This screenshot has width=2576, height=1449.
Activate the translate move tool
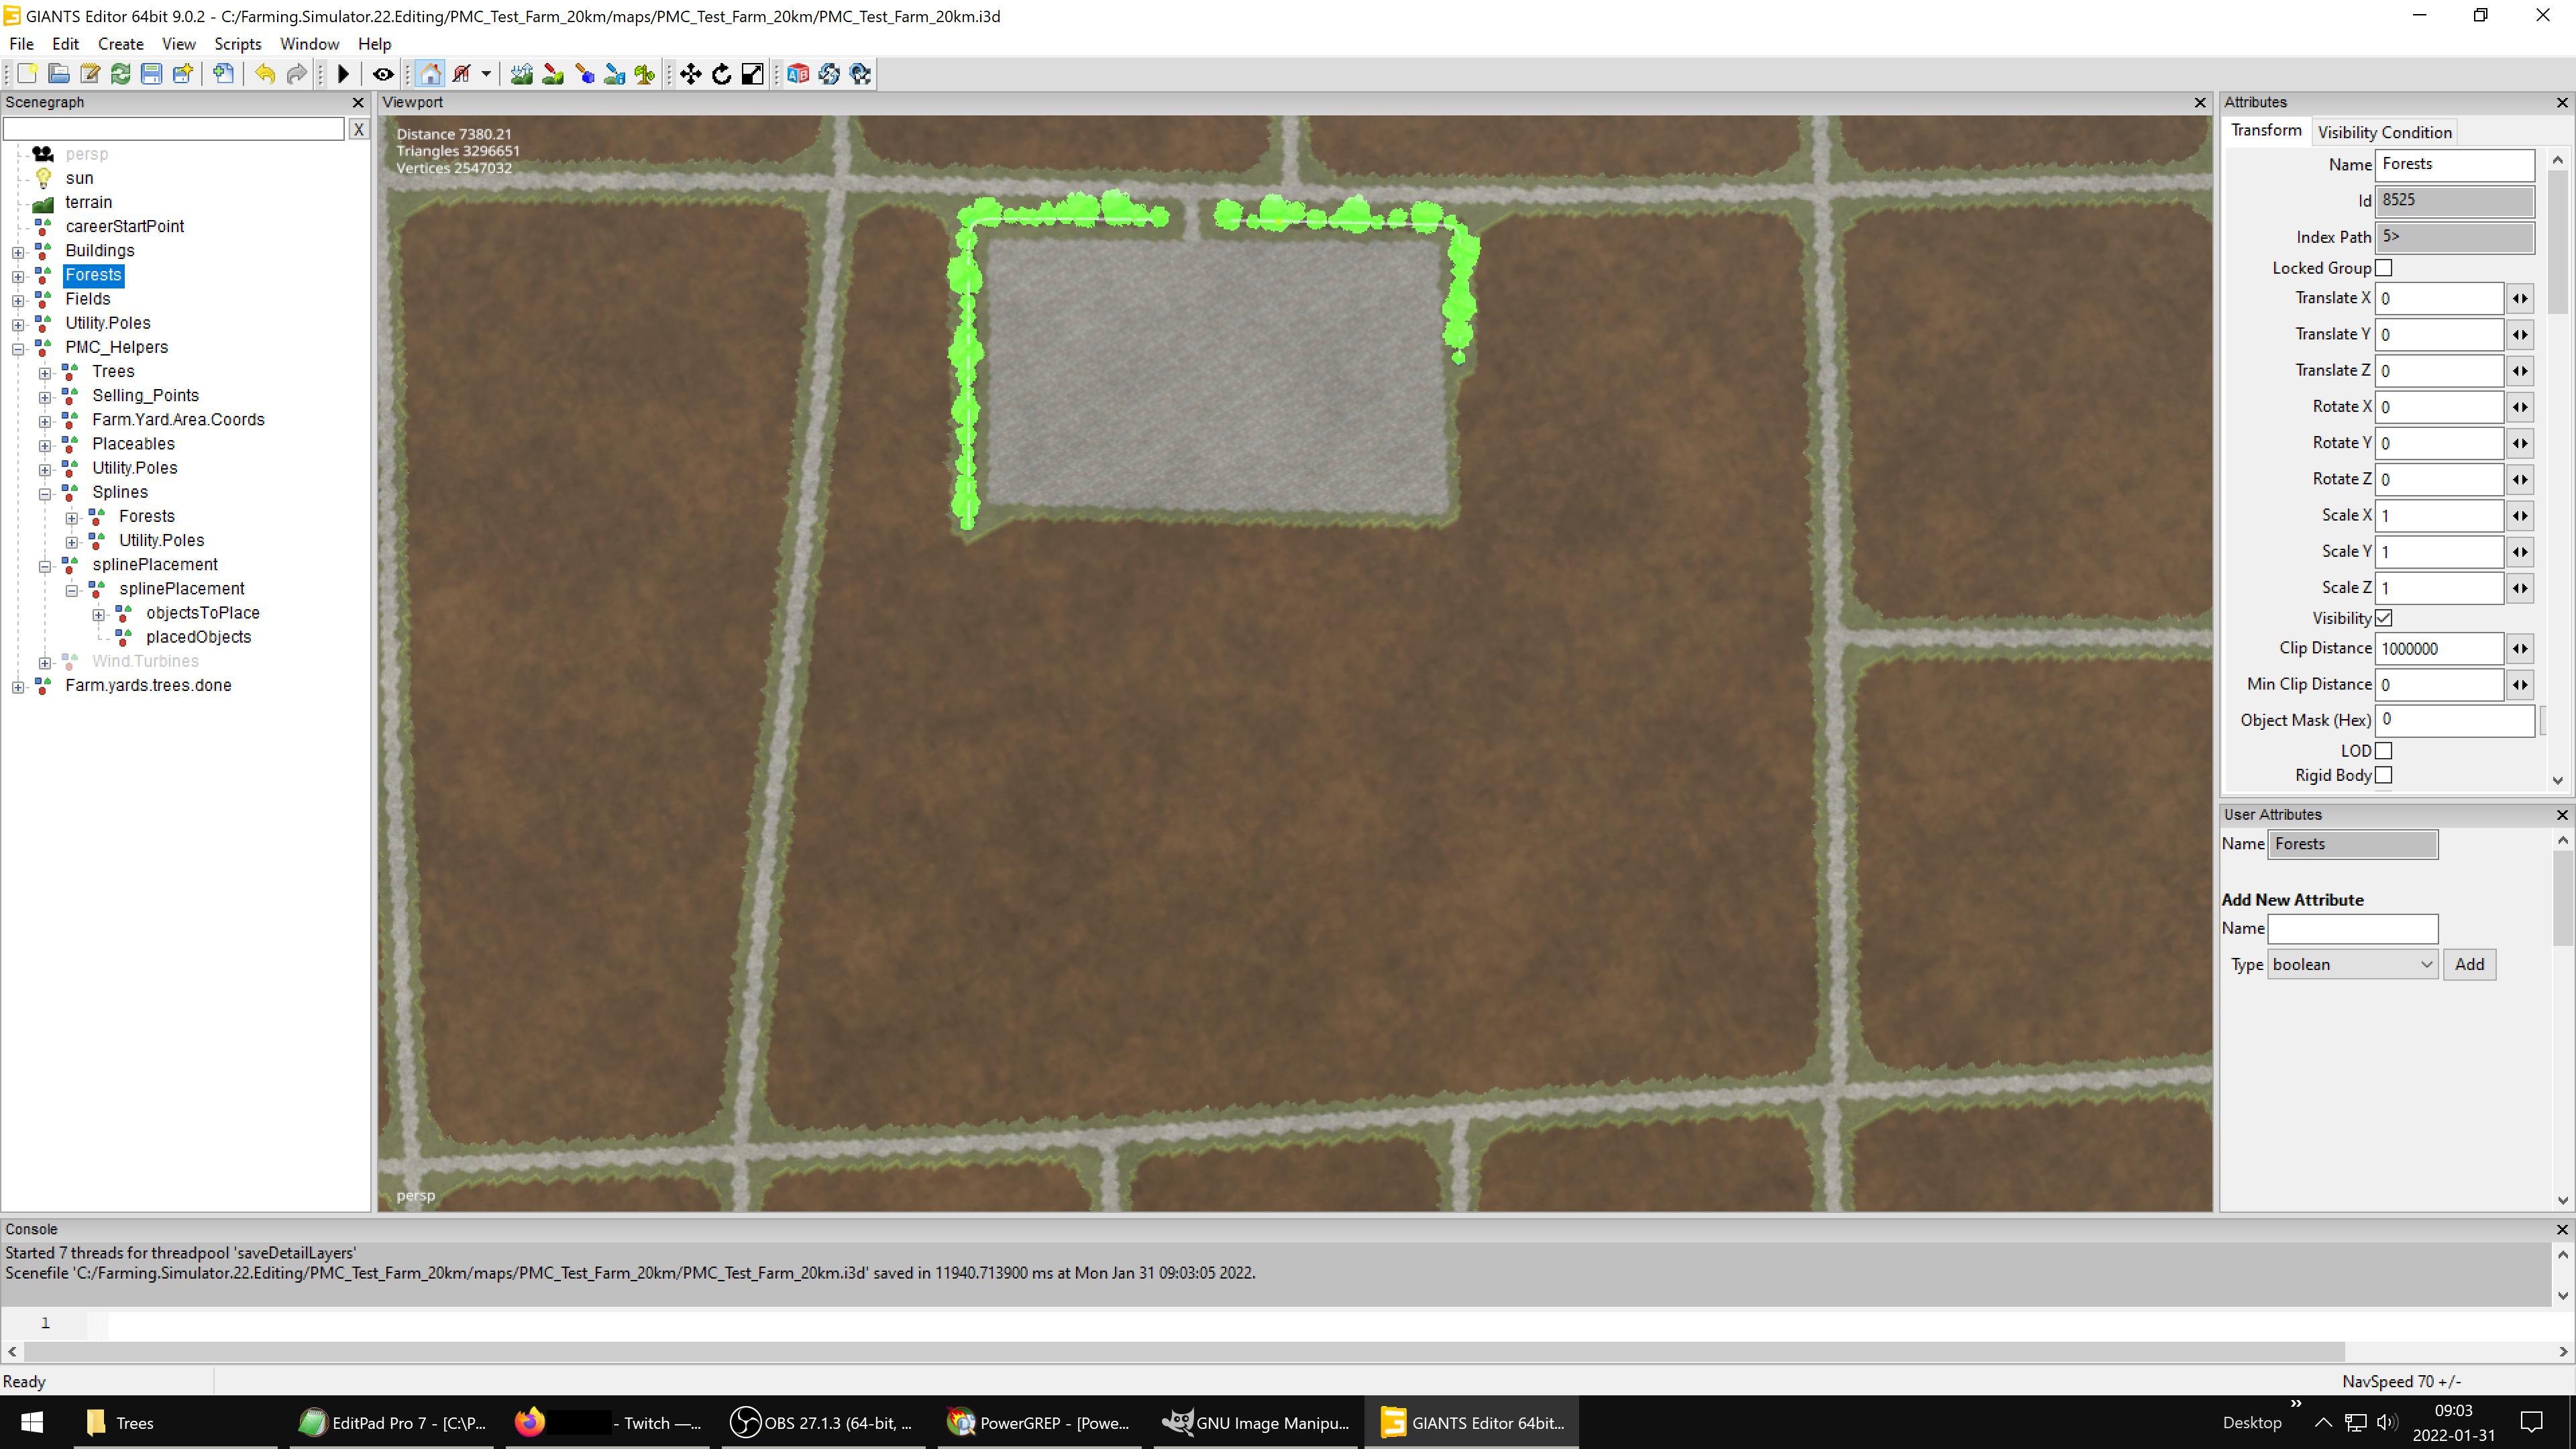[x=690, y=74]
